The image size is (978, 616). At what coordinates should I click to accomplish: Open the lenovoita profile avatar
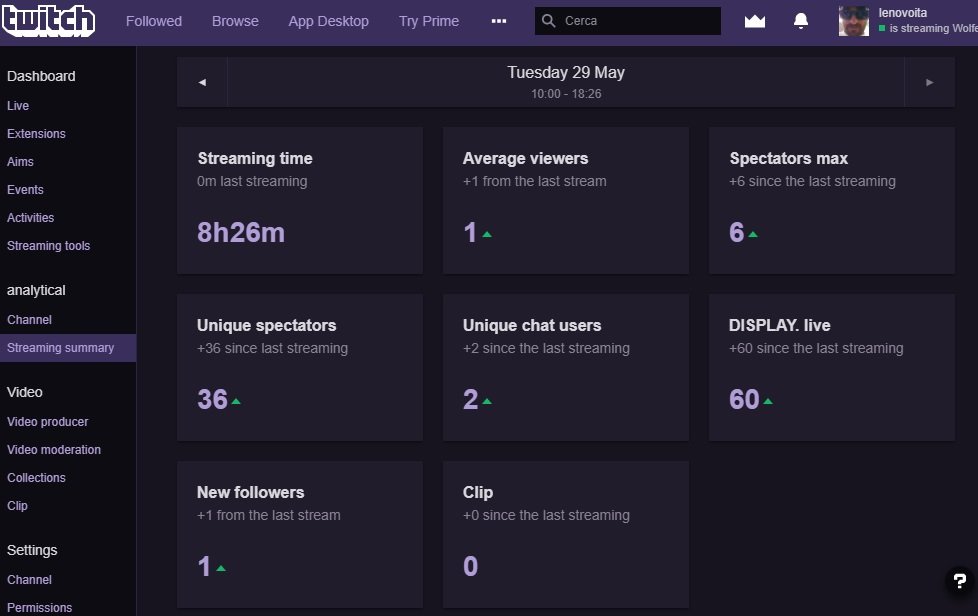coord(853,21)
